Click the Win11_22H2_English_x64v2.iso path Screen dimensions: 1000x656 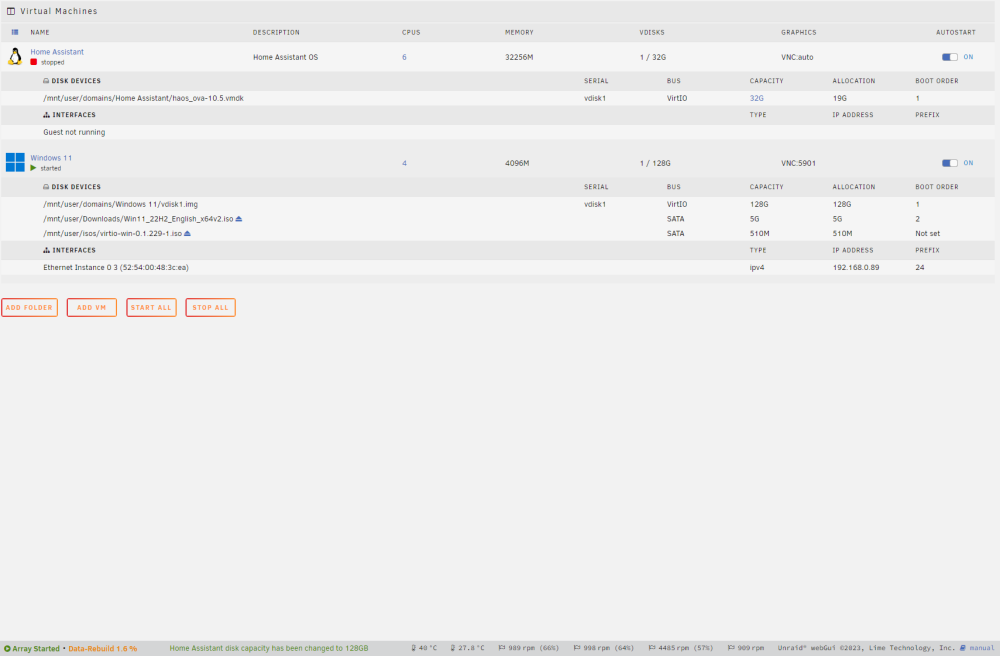138,219
